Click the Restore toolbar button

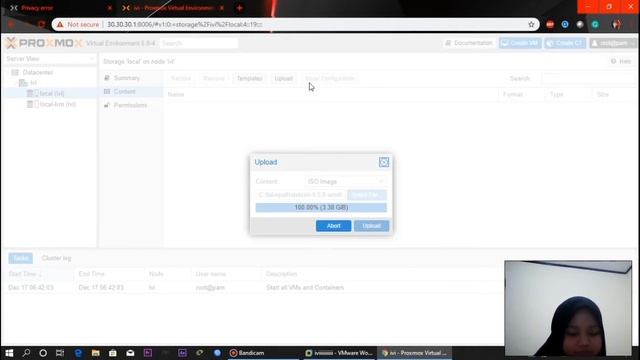click(181, 78)
